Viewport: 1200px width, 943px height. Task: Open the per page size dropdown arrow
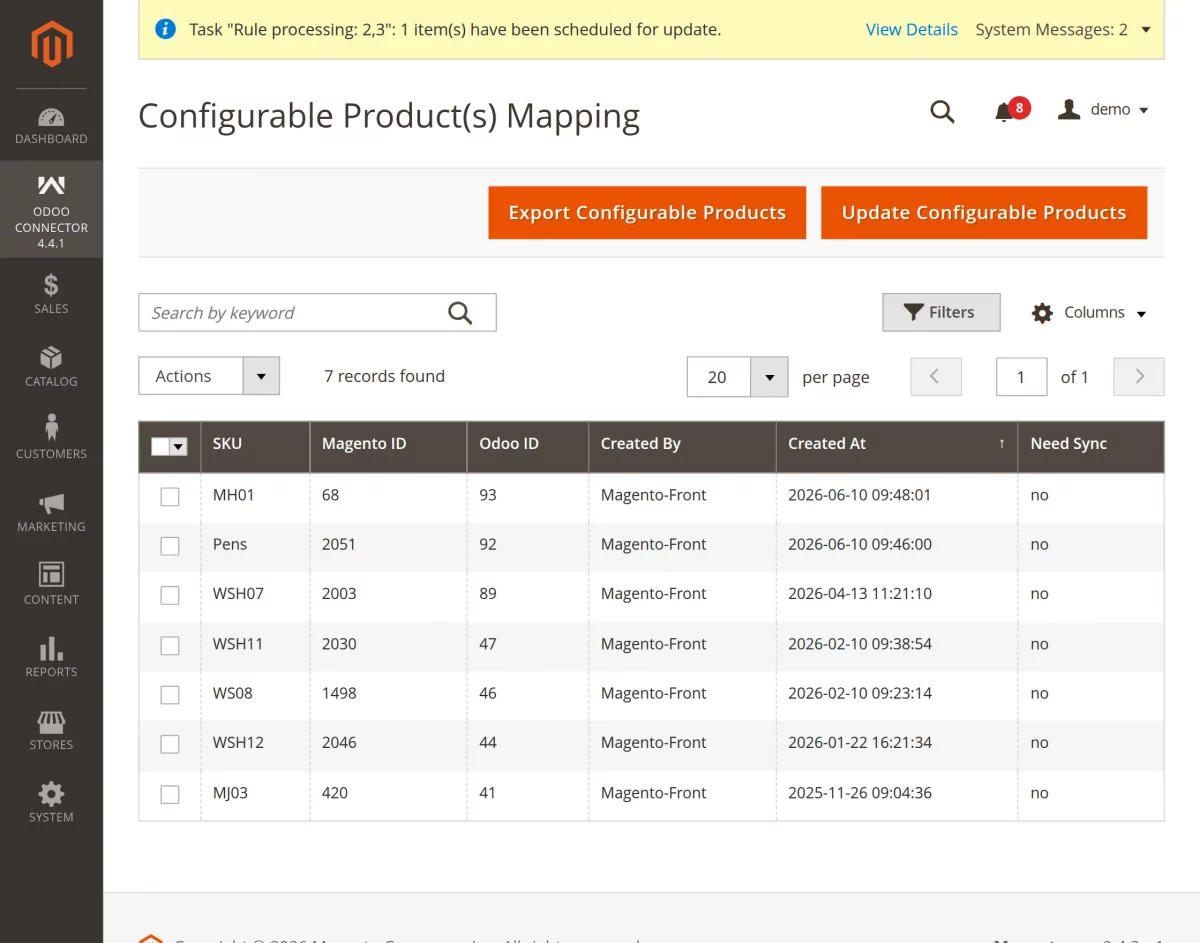[x=769, y=377]
